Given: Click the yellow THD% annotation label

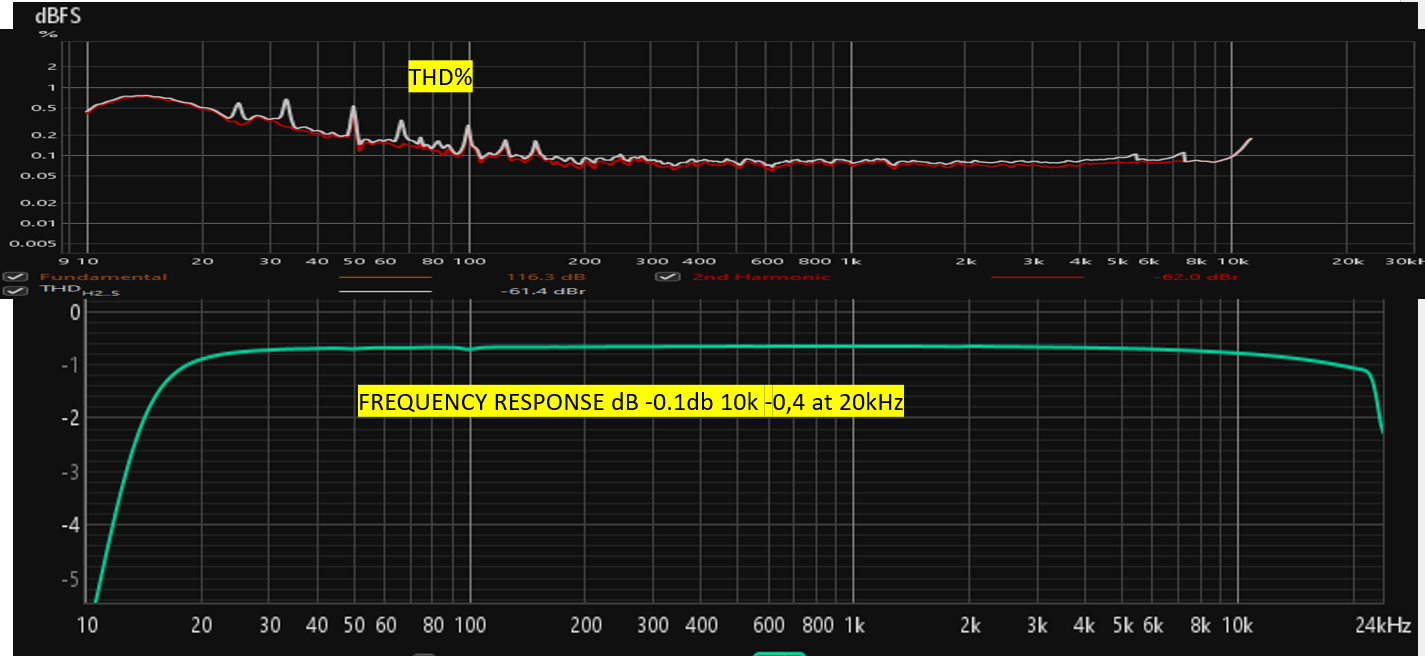Looking at the screenshot, I should (440, 76).
